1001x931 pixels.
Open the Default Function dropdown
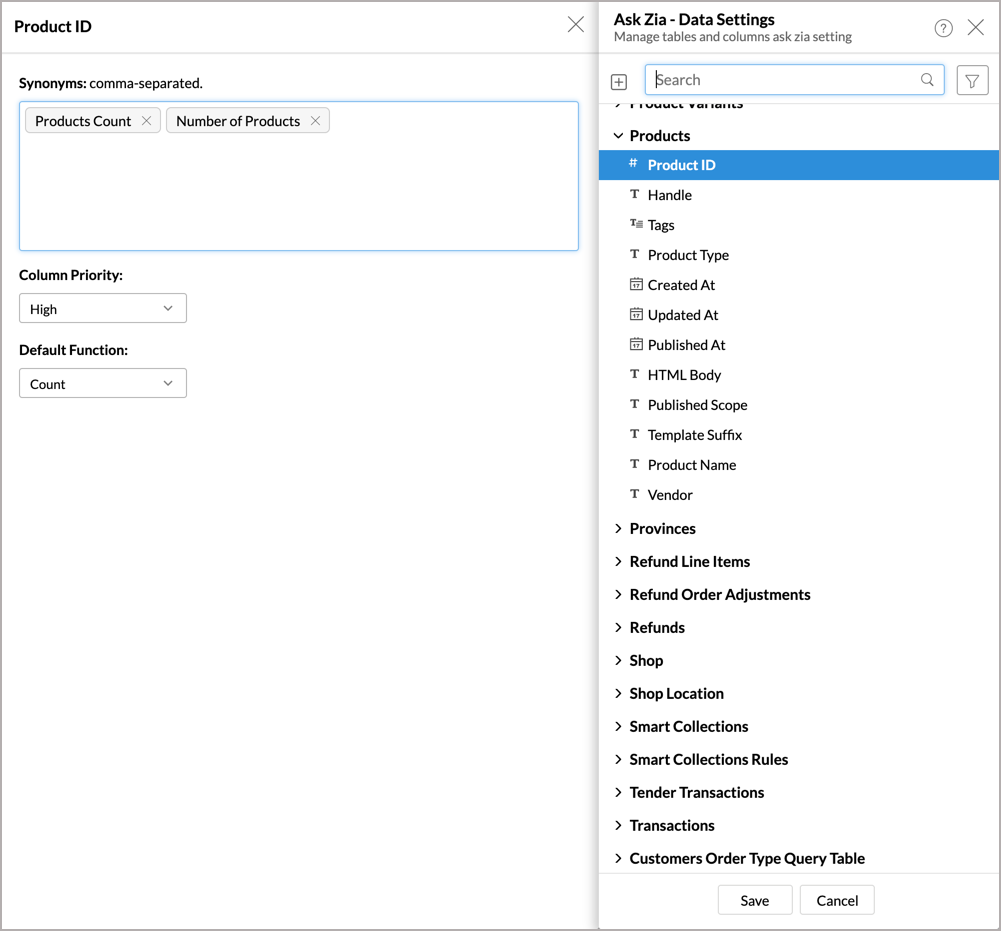[x=103, y=384]
